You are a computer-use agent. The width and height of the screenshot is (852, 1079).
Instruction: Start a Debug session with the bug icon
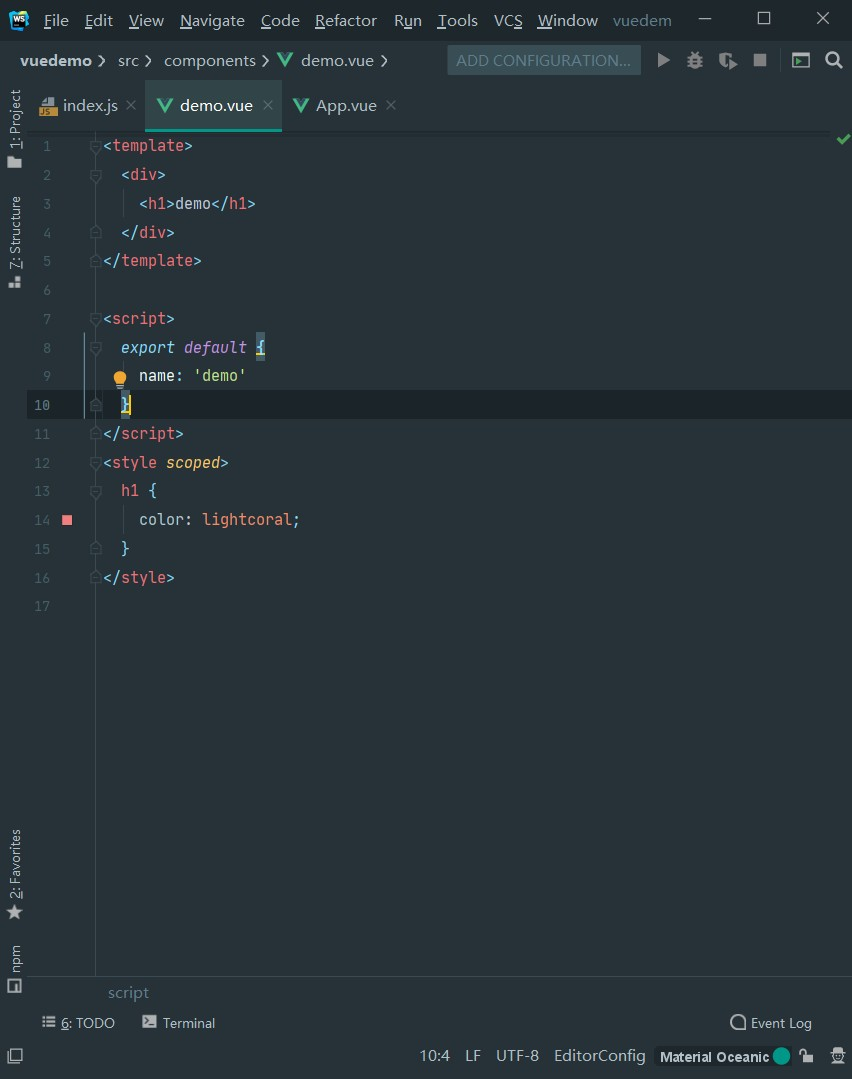click(694, 60)
